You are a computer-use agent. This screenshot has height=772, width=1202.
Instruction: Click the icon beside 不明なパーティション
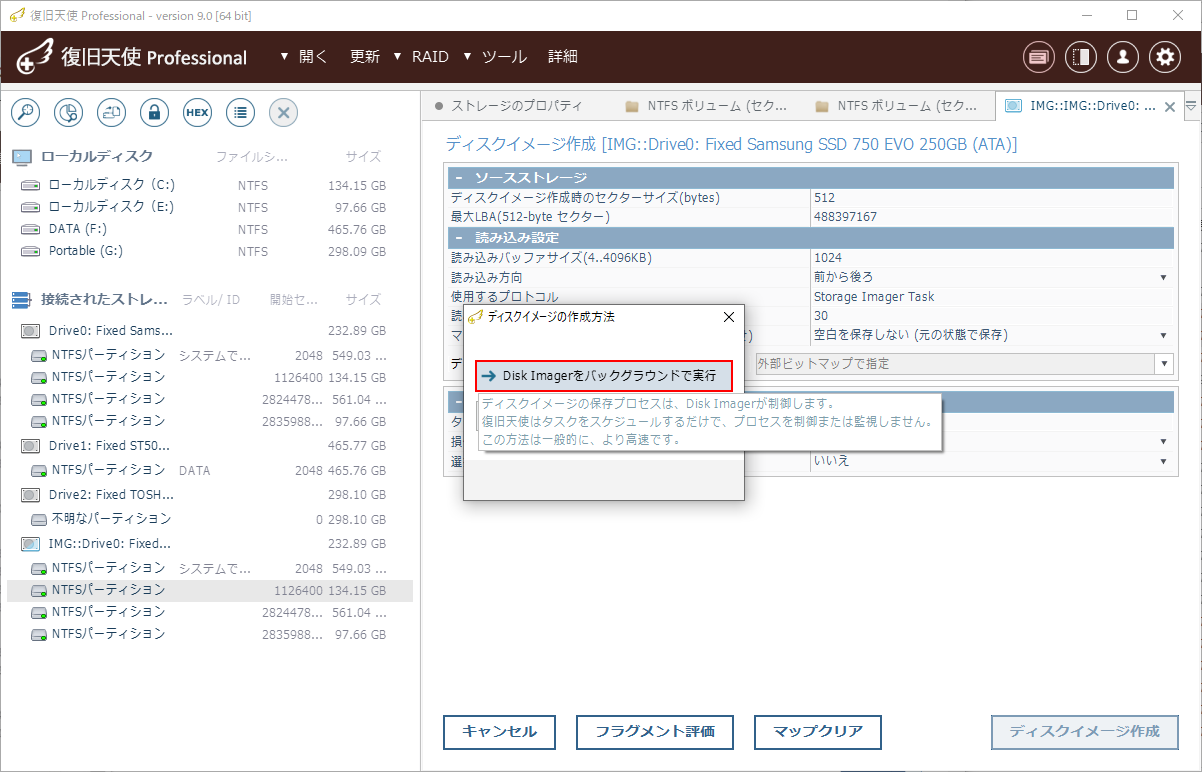point(39,520)
